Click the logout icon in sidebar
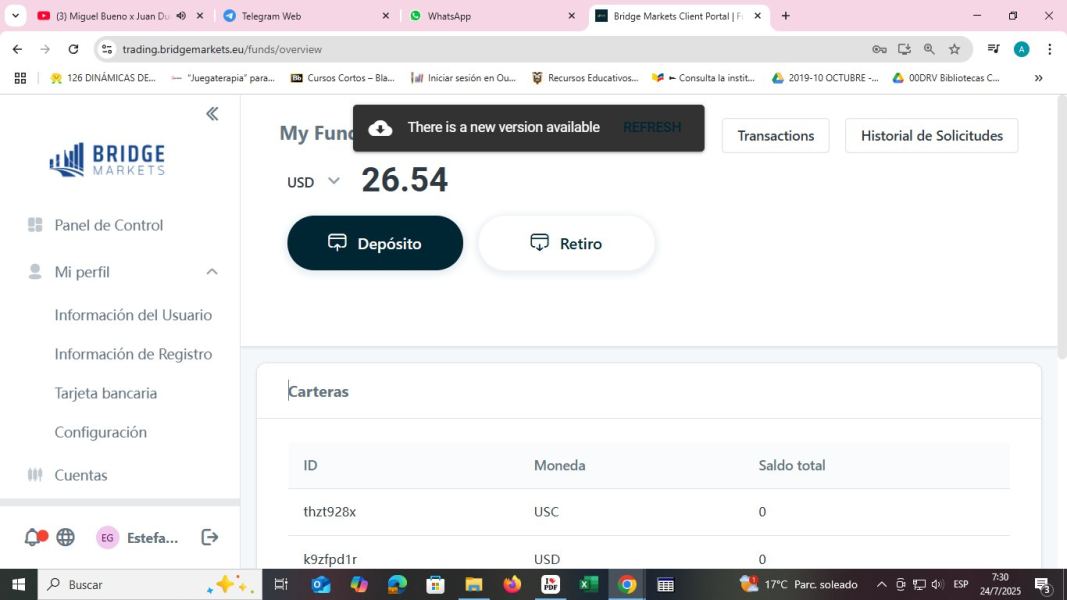The width and height of the screenshot is (1067, 600). click(x=210, y=537)
